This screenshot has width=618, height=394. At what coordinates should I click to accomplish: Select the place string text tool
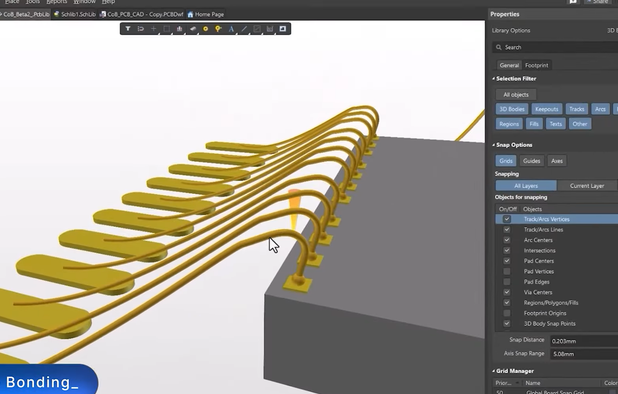pos(231,29)
